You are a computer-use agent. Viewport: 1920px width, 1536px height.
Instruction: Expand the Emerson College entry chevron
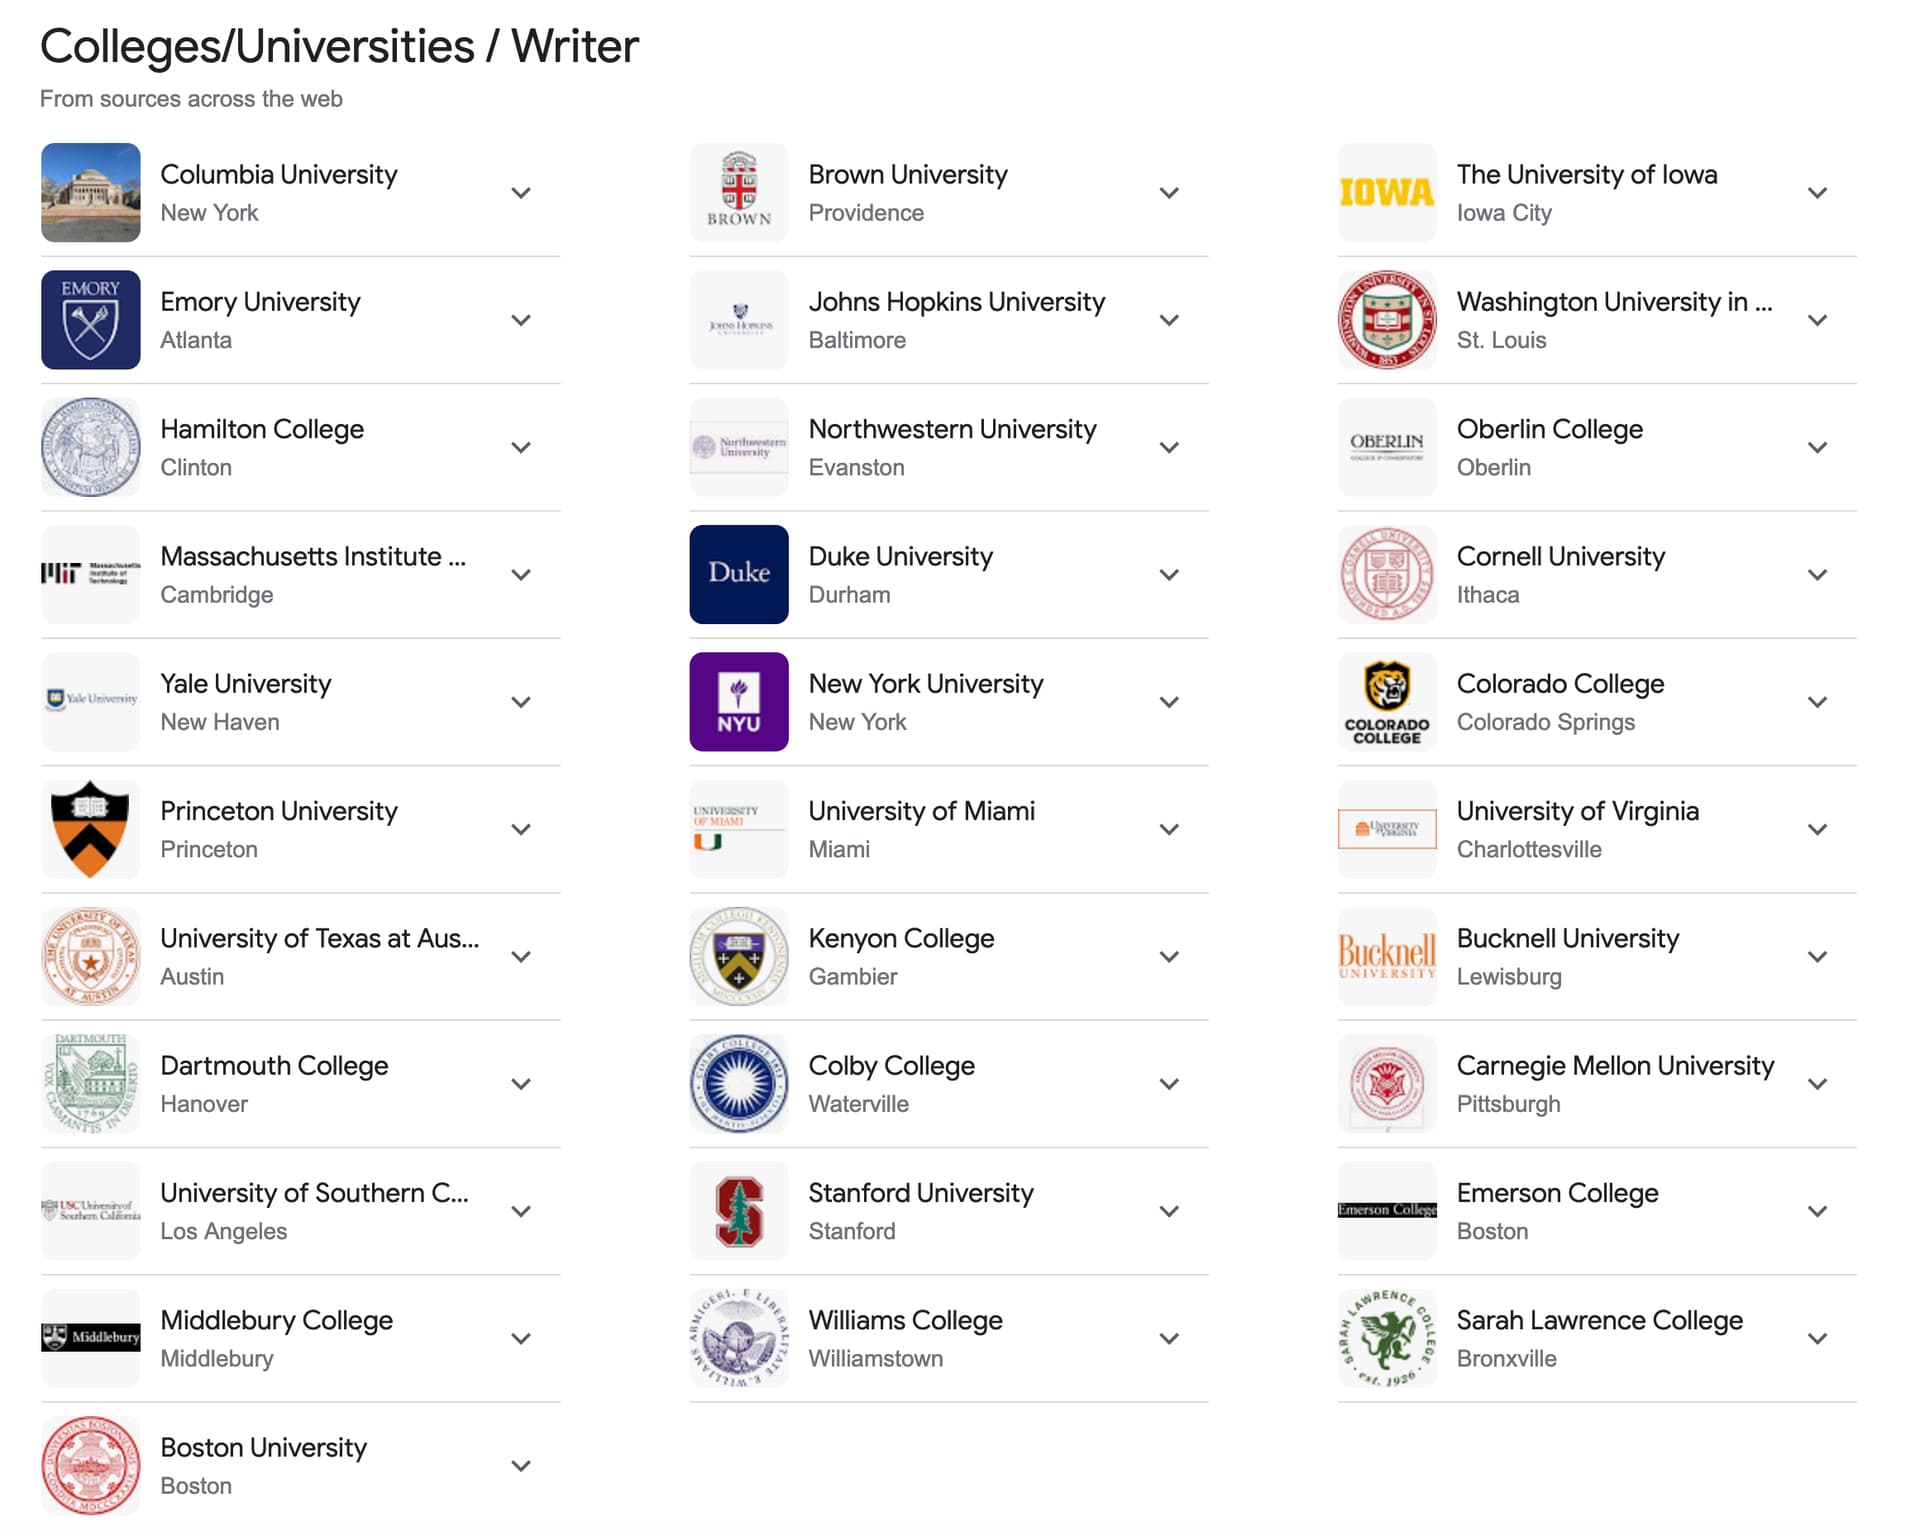1817,1211
